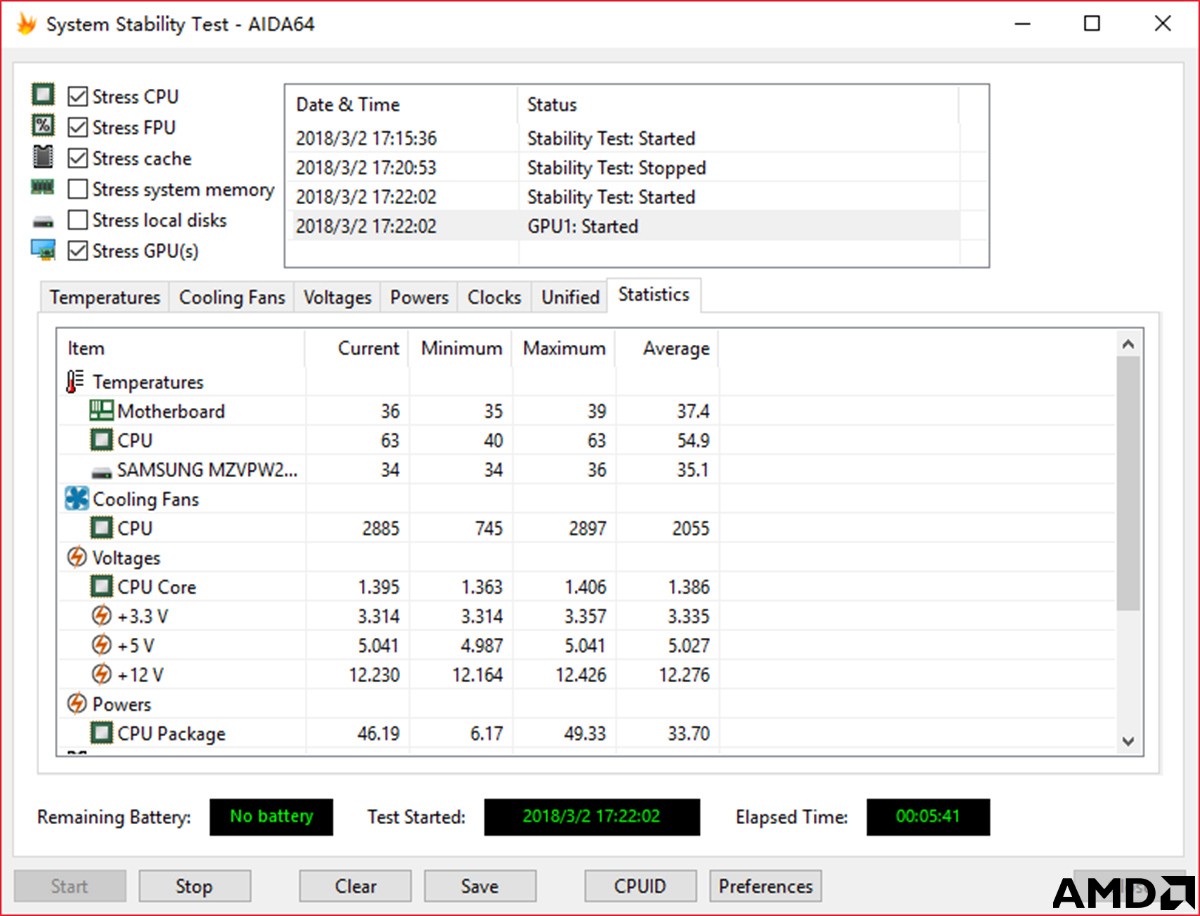Viewport: 1200px width, 916px height.
Task: Click the 'No battery' indicator
Action: [271, 816]
